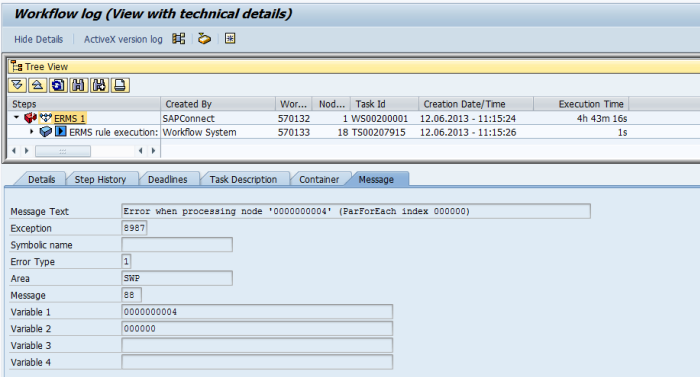
Task: Click Variable 1 field 0000000004
Action: [x=257, y=311]
